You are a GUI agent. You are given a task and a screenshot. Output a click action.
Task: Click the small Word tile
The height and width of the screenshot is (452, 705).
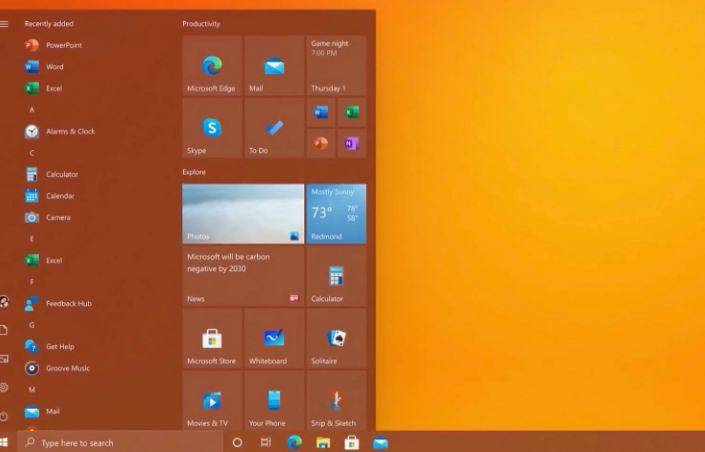(321, 112)
